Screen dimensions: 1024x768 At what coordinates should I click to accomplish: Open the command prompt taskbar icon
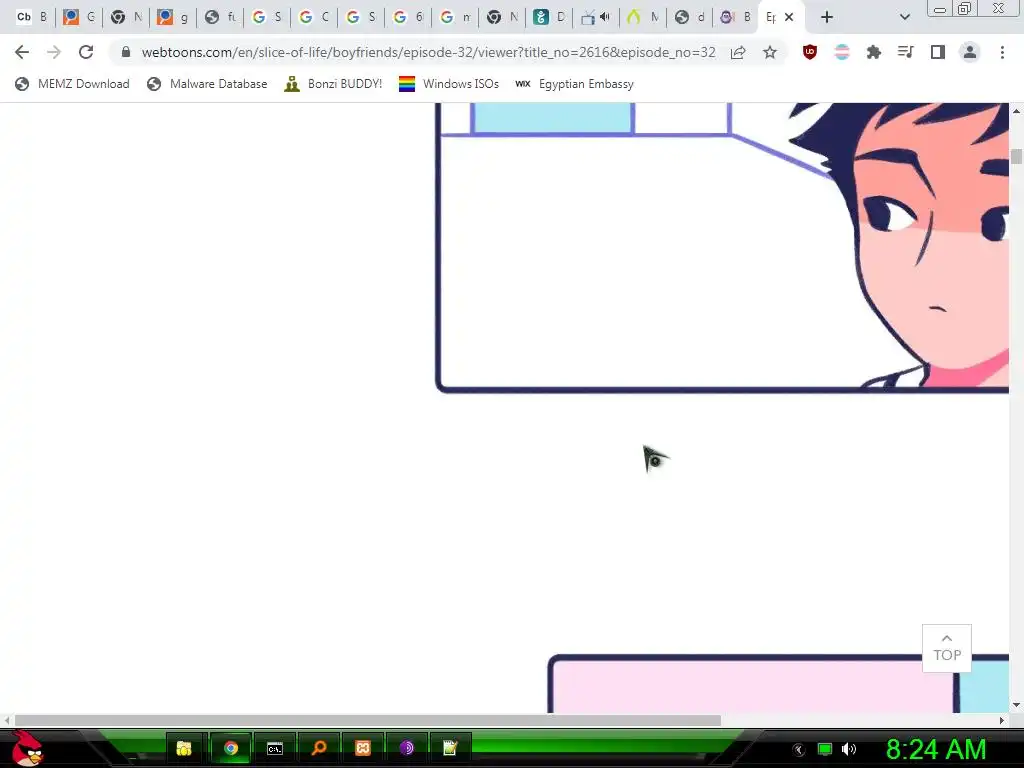coord(275,748)
